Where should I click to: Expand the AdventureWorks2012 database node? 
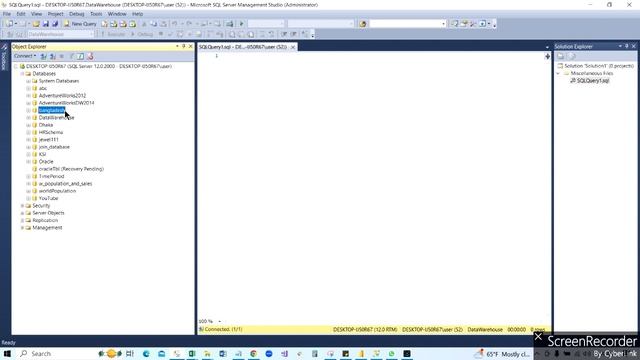pos(29,96)
